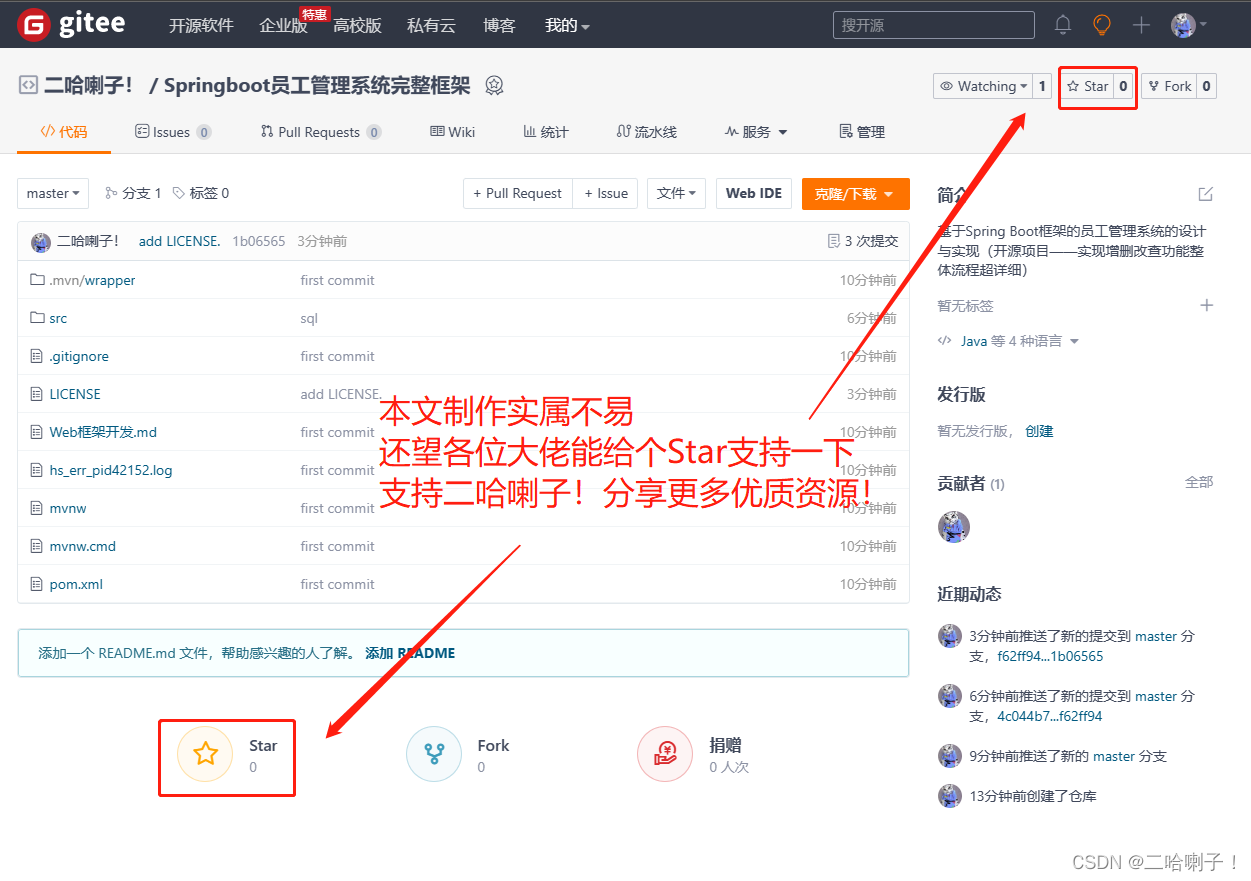
Task: Open 高校版 in the top navigation
Action: tap(358, 25)
